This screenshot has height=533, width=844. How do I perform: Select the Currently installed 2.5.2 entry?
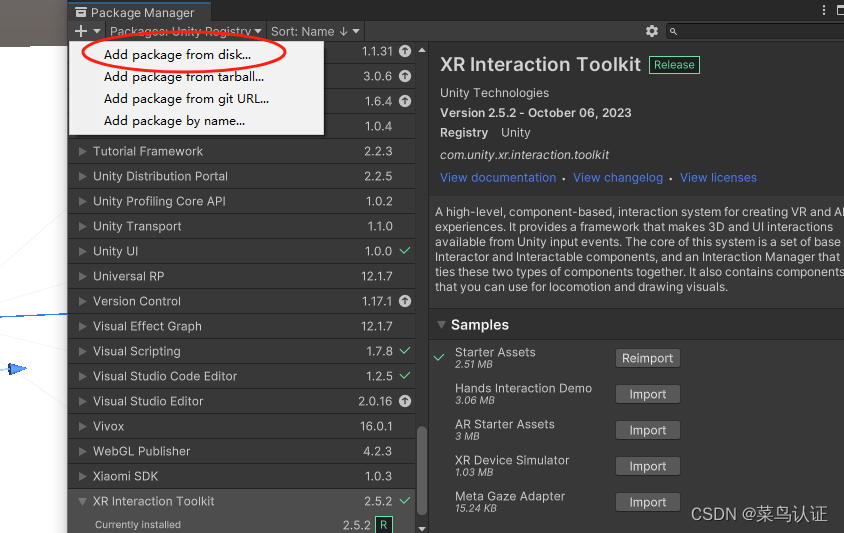(x=242, y=524)
